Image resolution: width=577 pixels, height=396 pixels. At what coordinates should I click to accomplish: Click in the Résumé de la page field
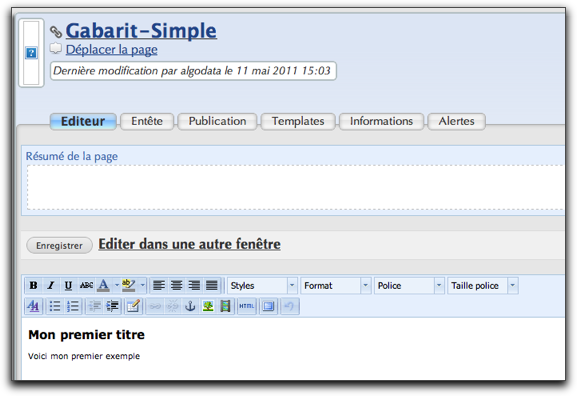[295, 188]
